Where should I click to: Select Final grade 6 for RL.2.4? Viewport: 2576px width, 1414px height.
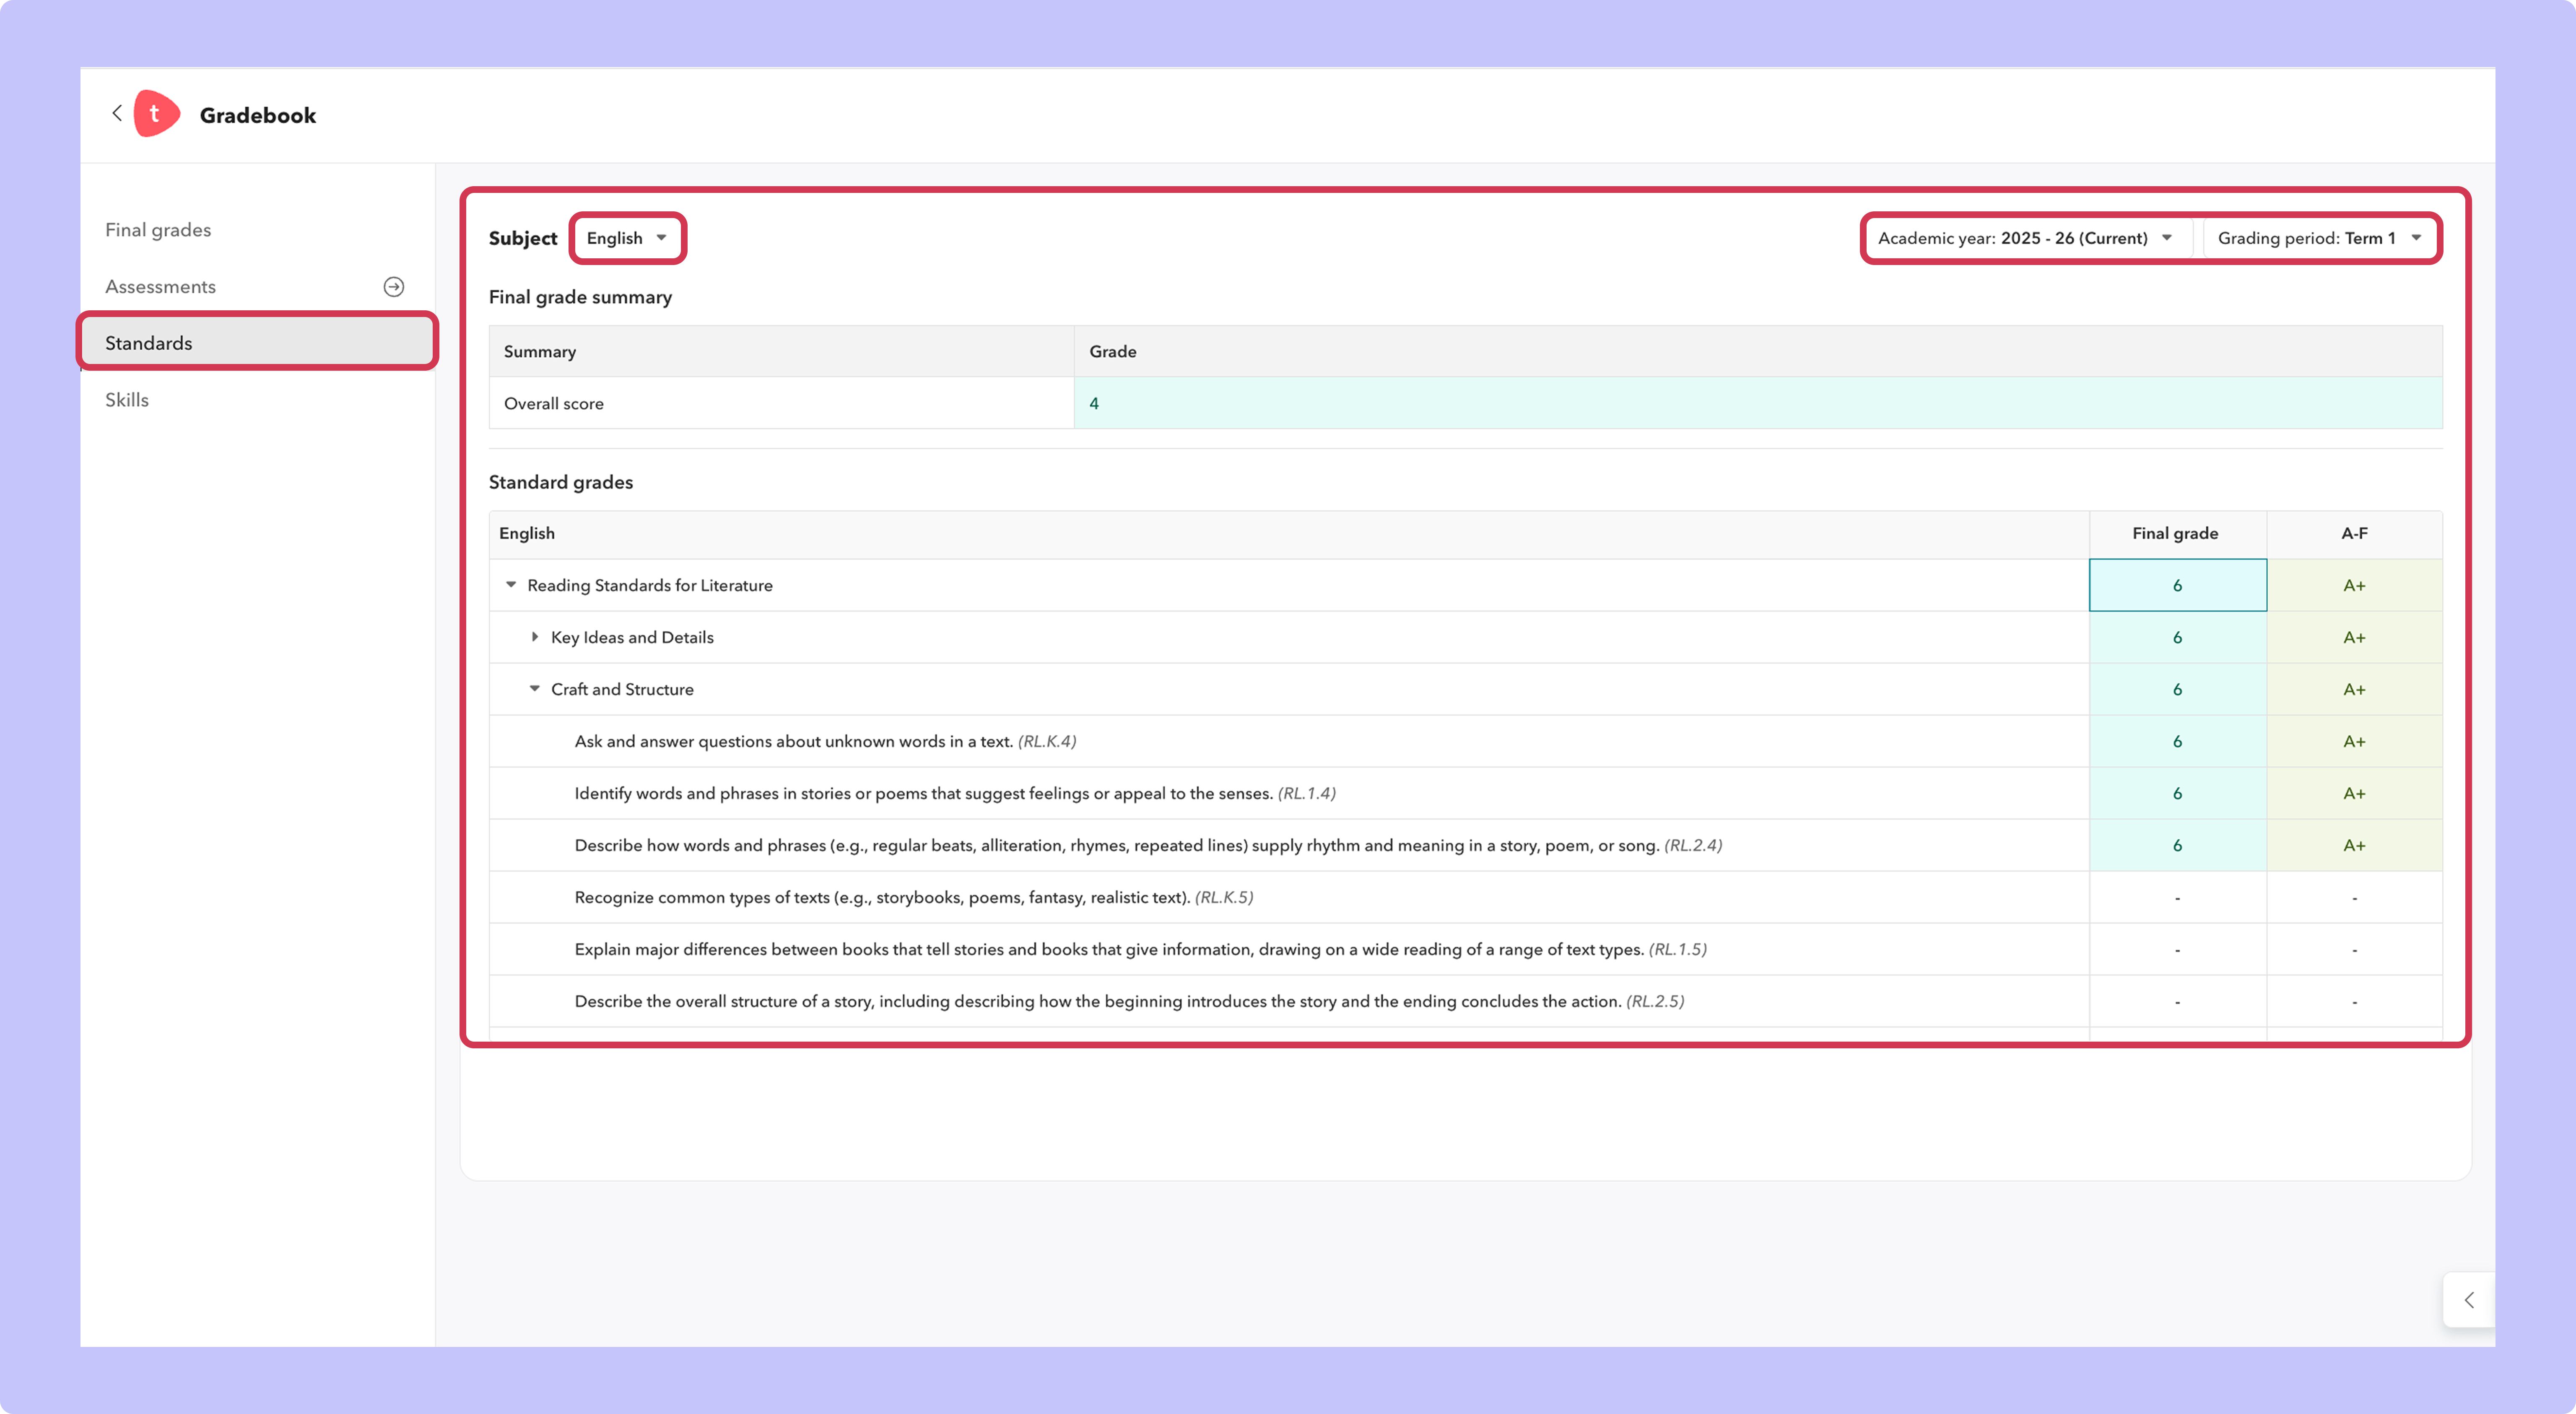tap(2178, 845)
